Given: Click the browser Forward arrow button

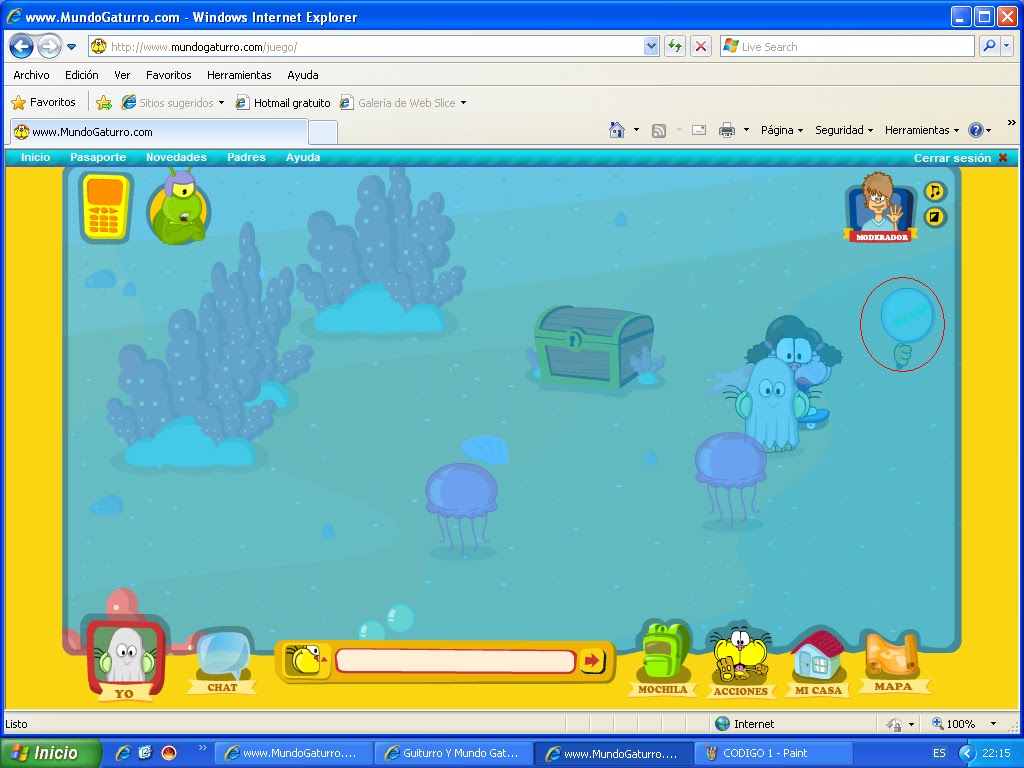Looking at the screenshot, I should tap(49, 46).
